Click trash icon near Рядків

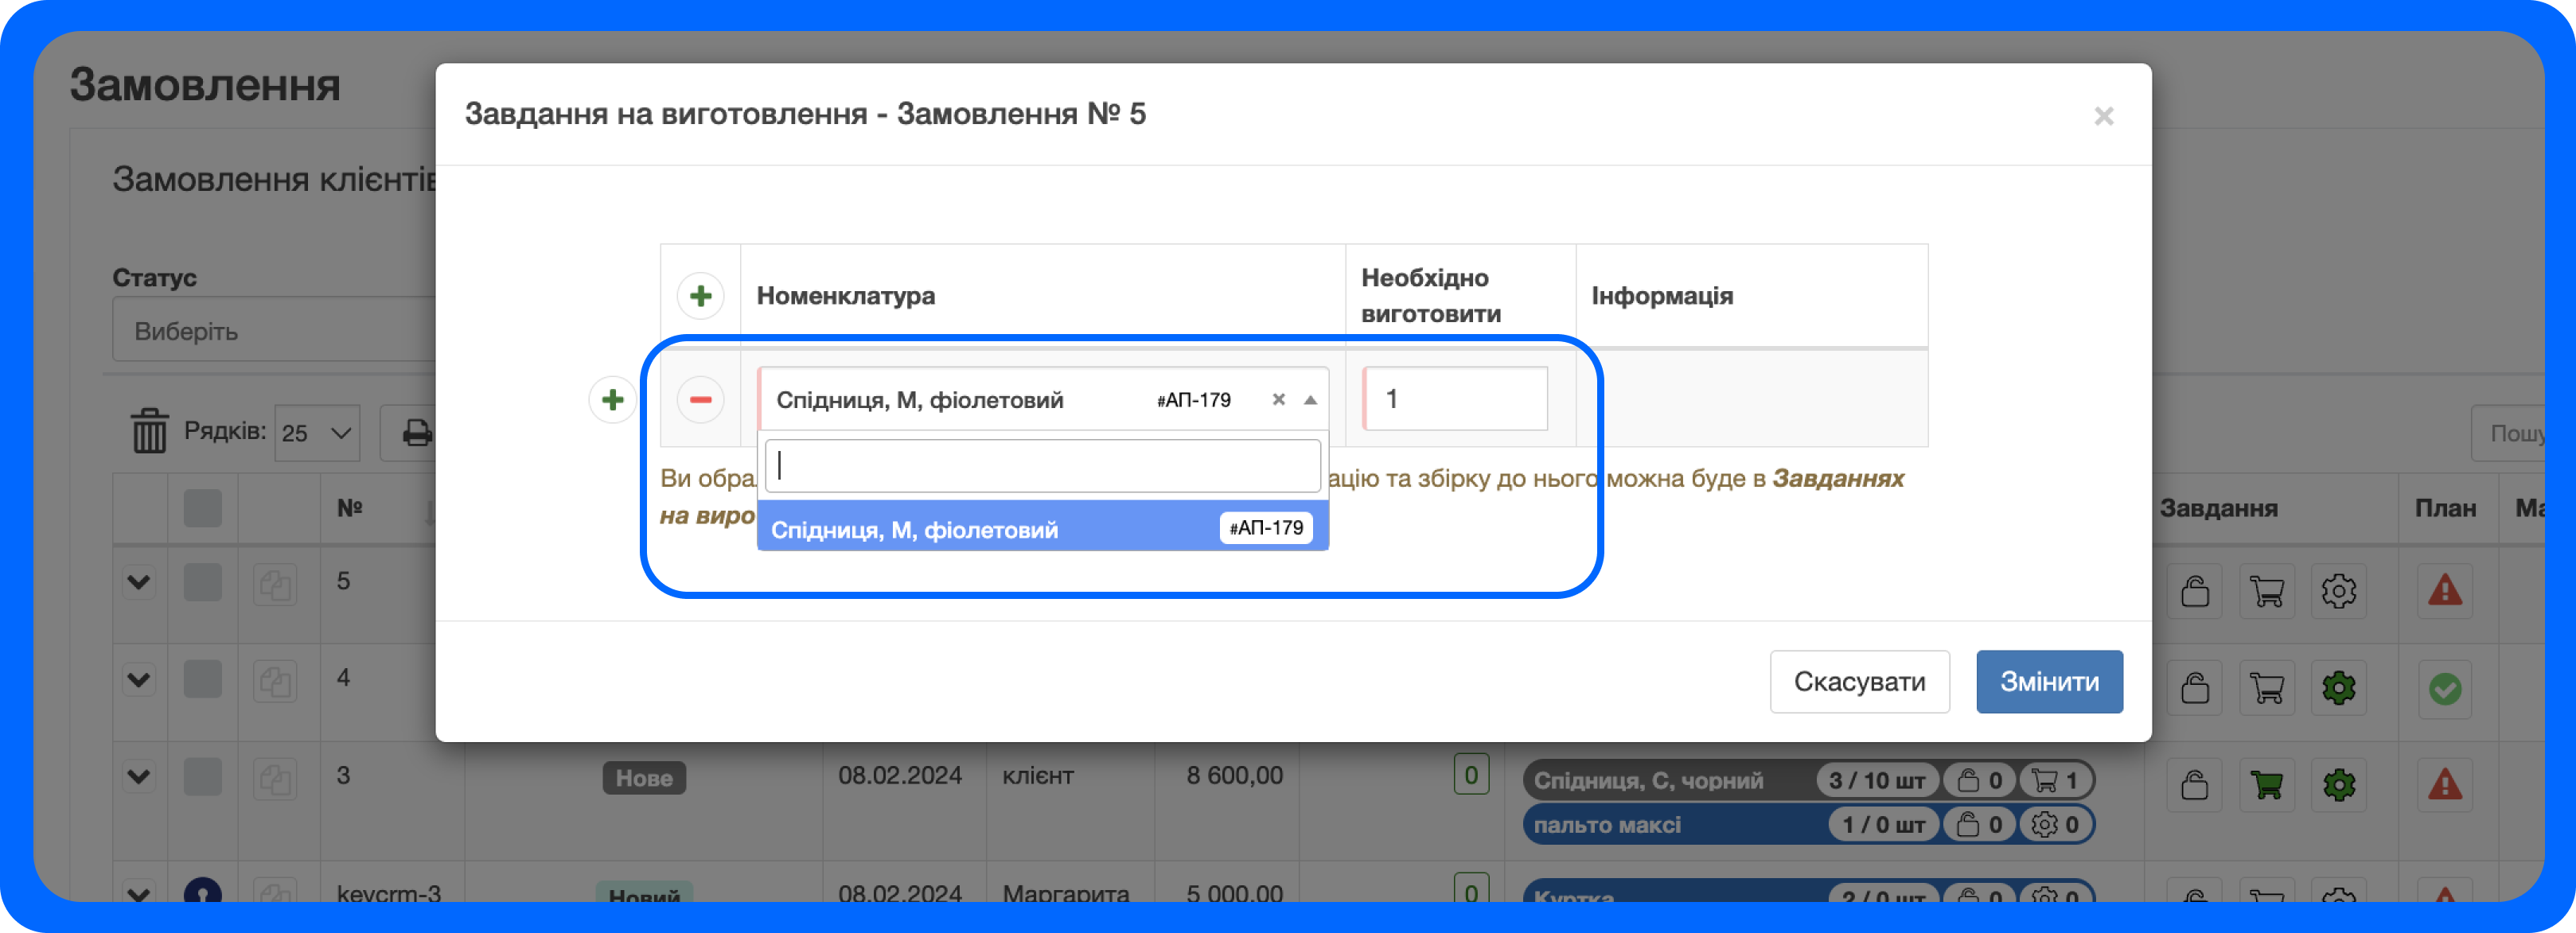coord(150,431)
